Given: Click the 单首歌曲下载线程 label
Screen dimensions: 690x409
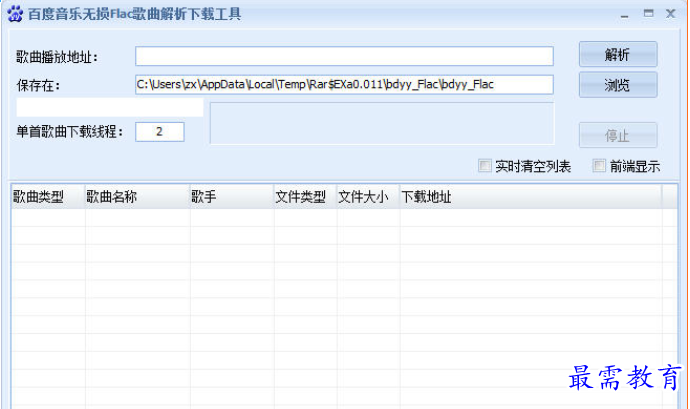Looking at the screenshot, I should click(x=70, y=132).
